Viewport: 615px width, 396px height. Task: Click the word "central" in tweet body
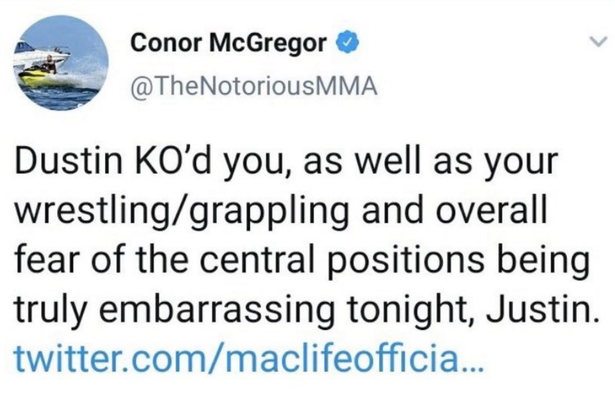click(x=258, y=259)
